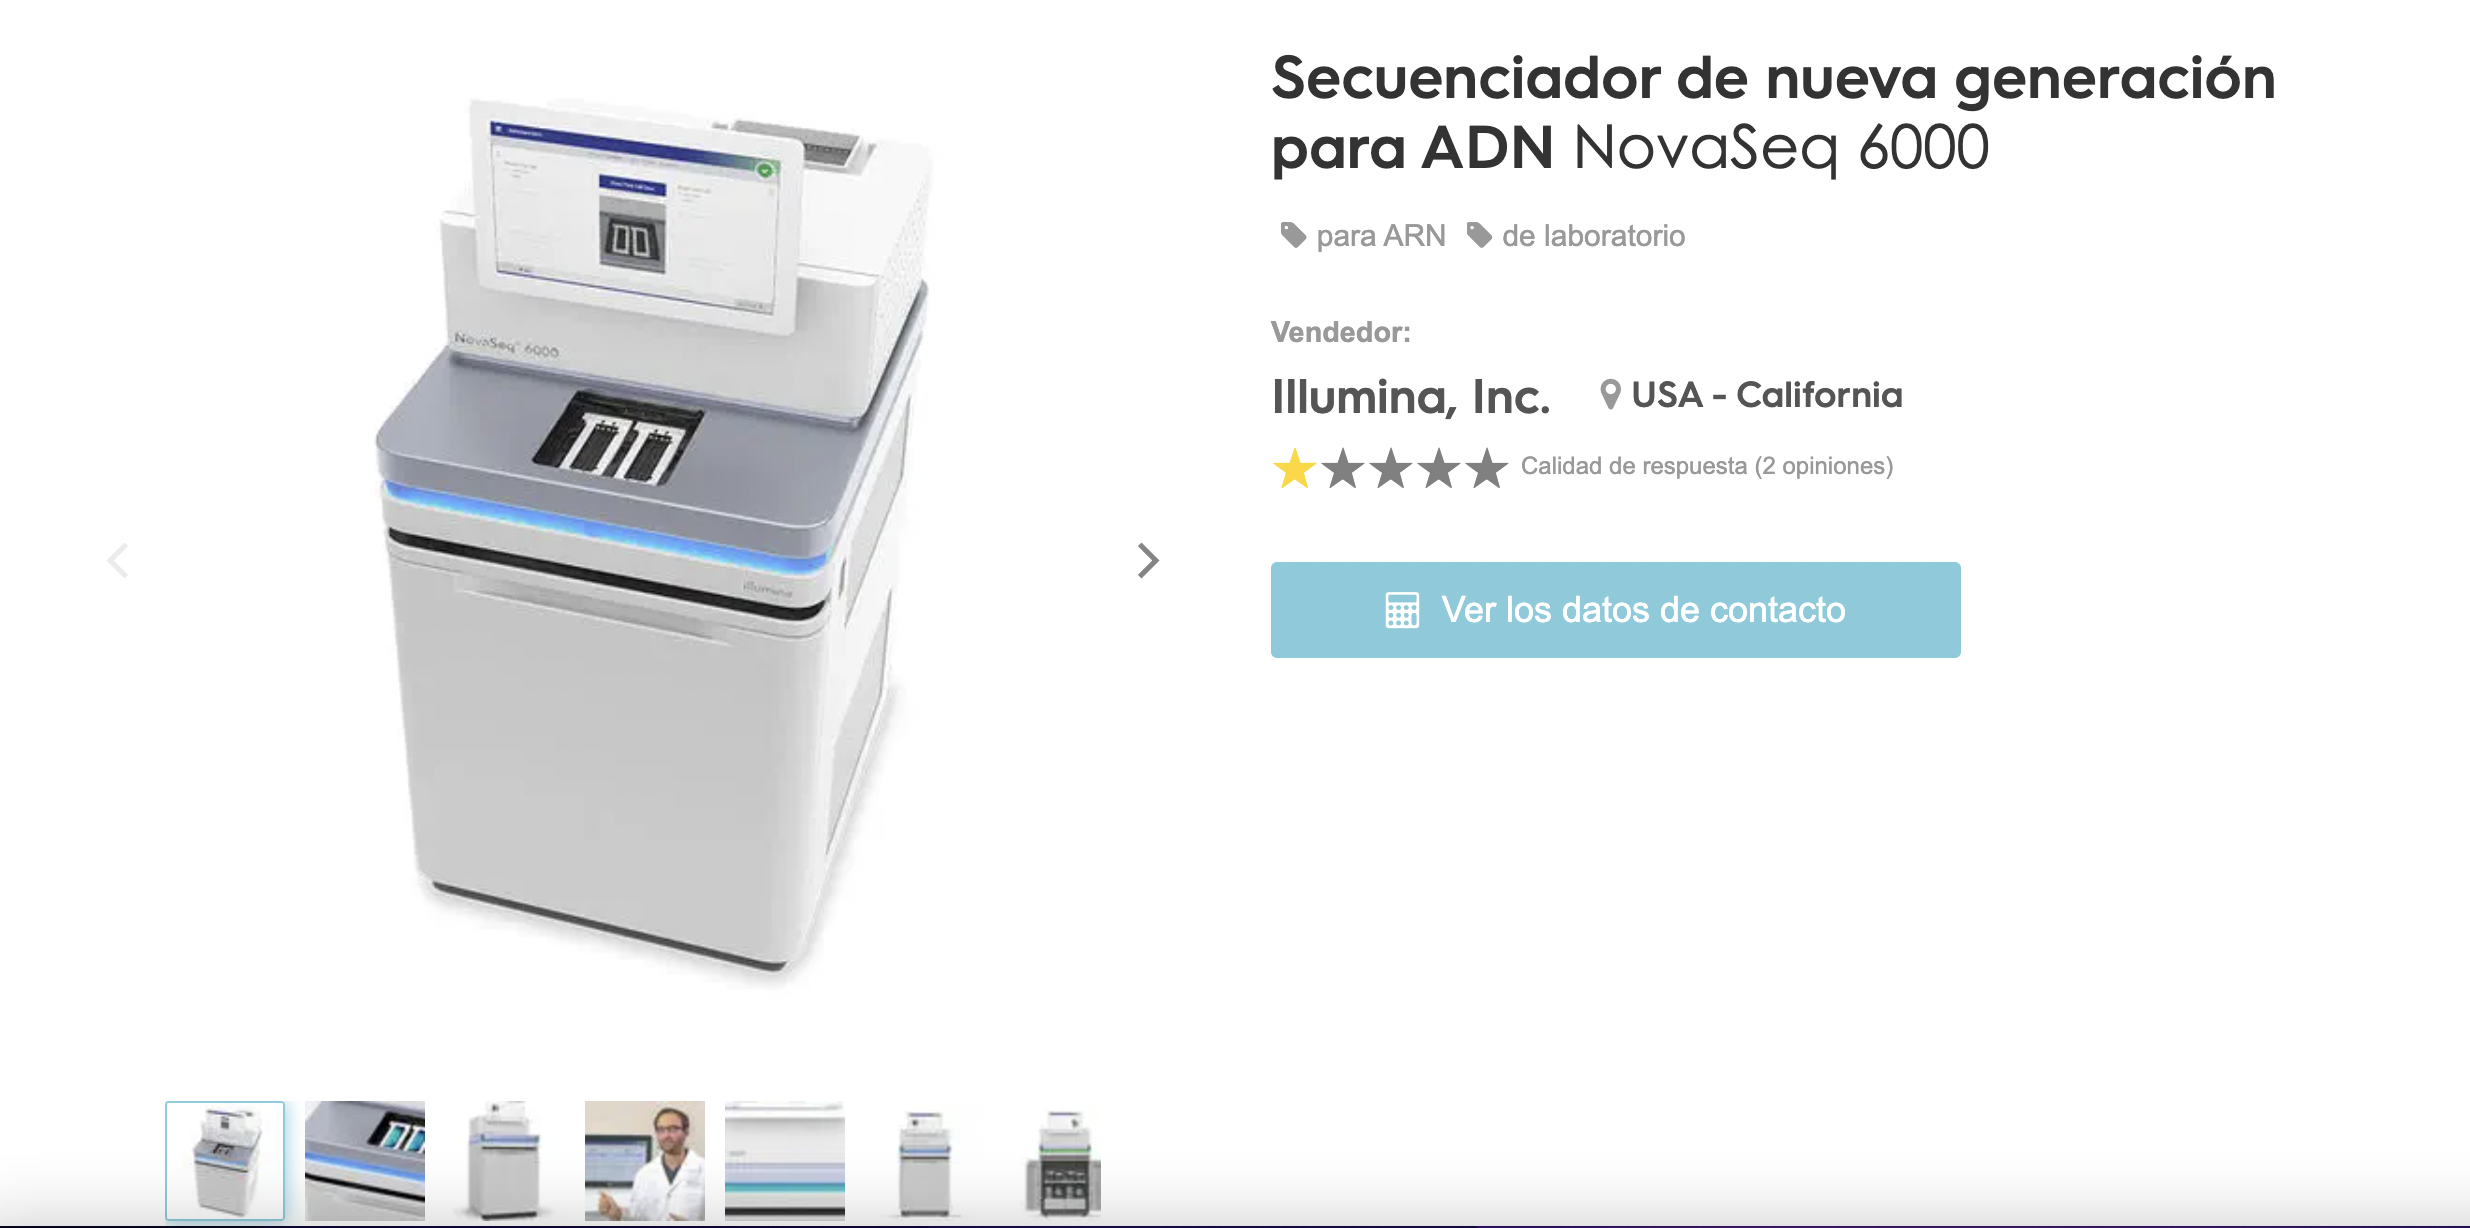This screenshot has width=2470, height=1228.
Task: Open the para ARN tag
Action: 1380,236
